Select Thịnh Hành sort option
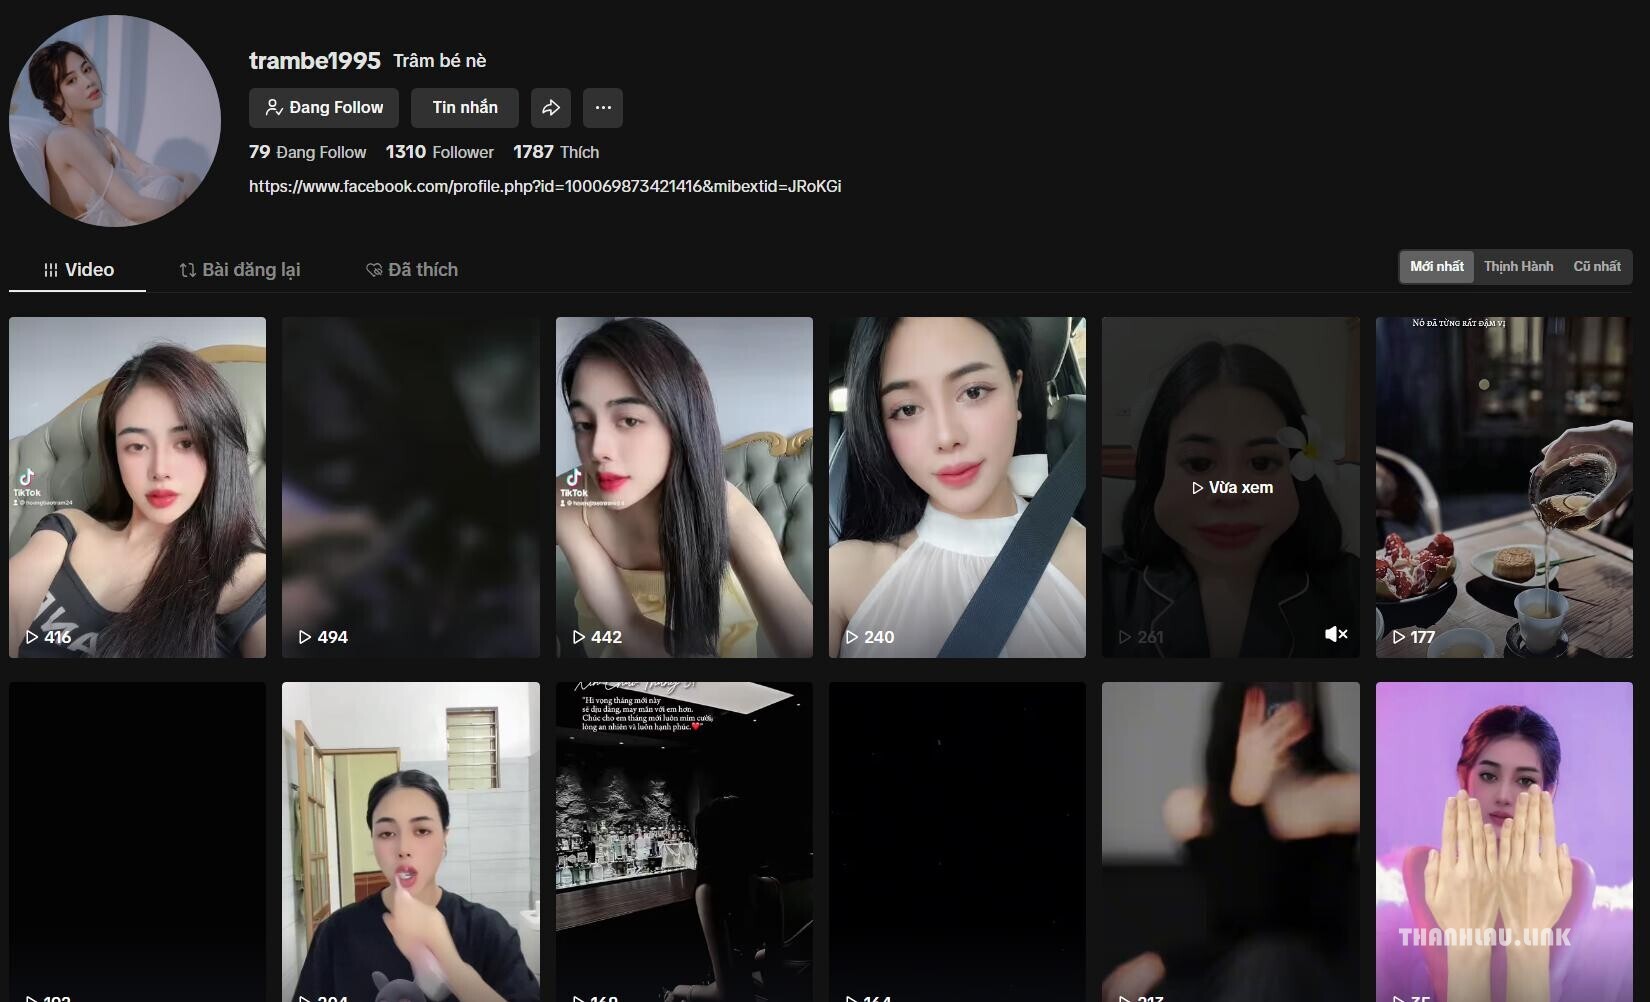 [x=1518, y=267]
